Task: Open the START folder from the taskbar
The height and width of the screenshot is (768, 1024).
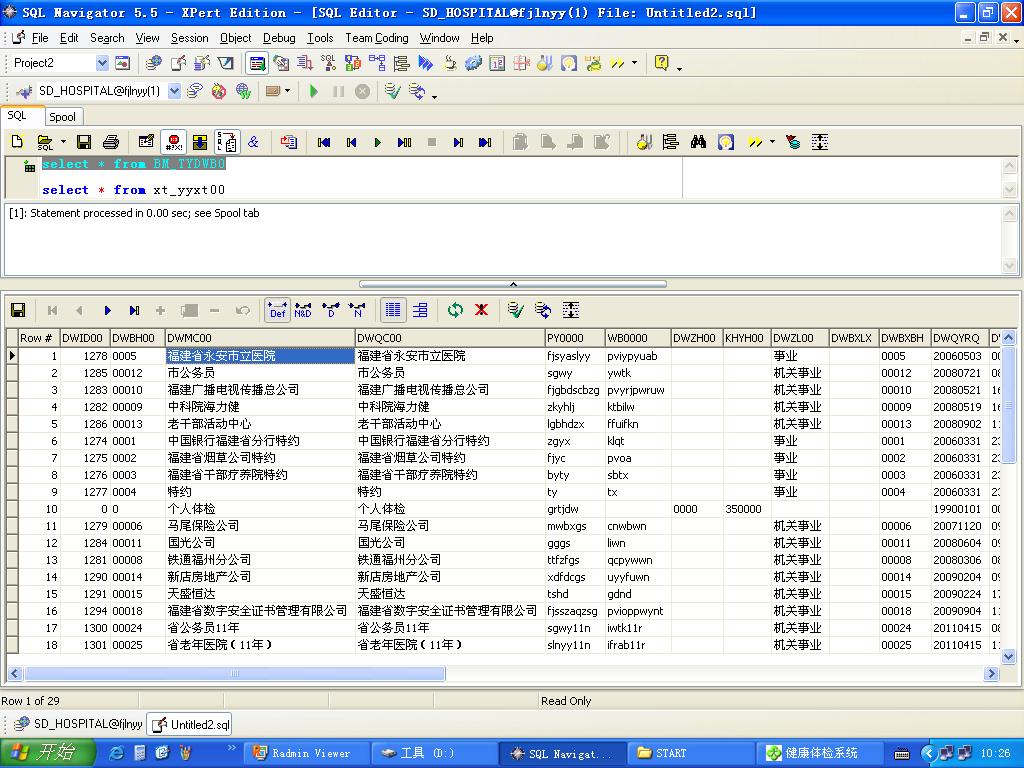Action: [692, 753]
